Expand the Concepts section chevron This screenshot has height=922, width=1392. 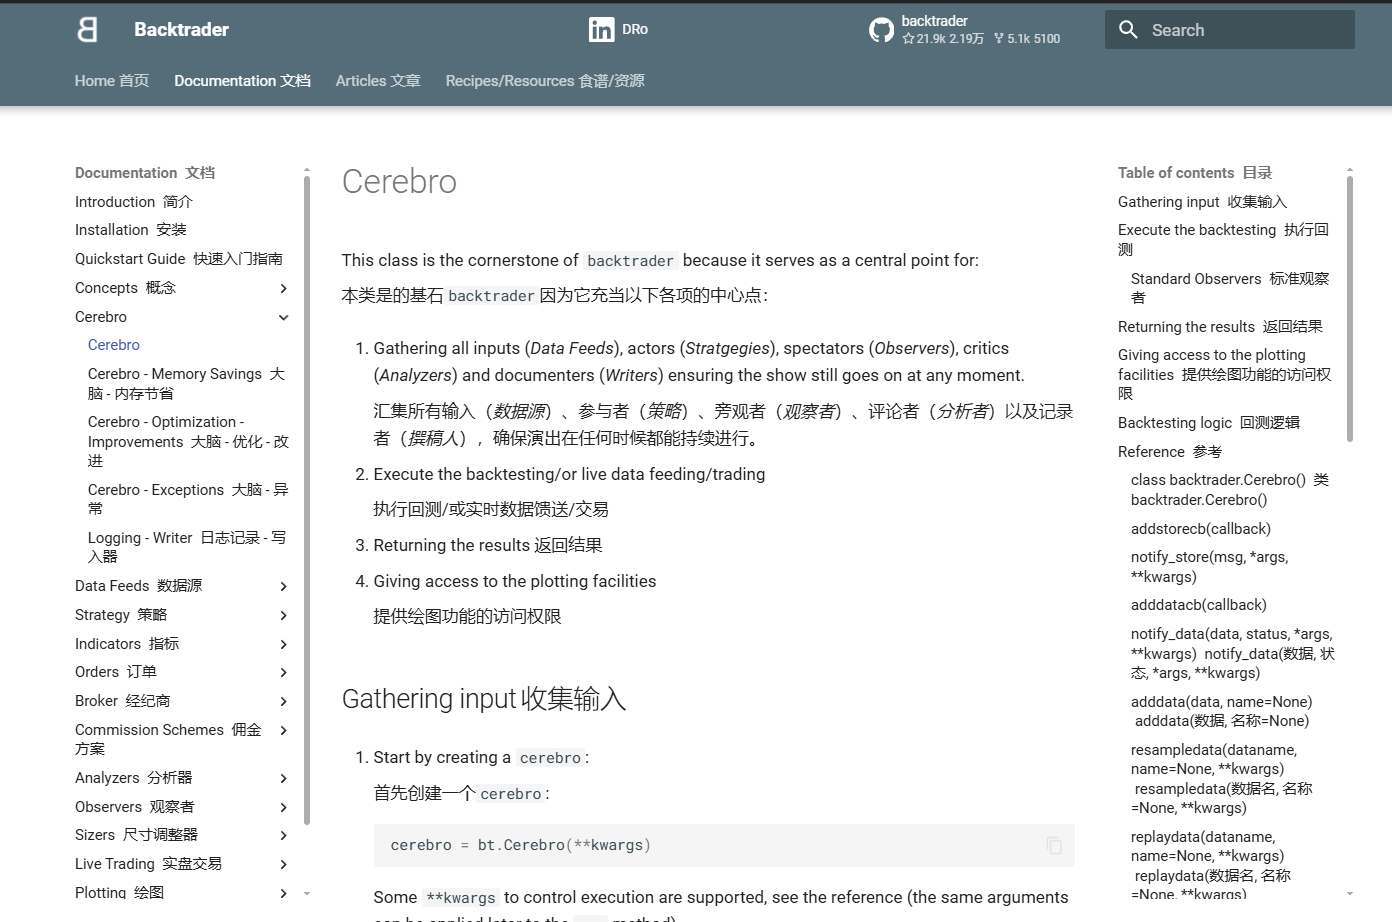click(284, 288)
